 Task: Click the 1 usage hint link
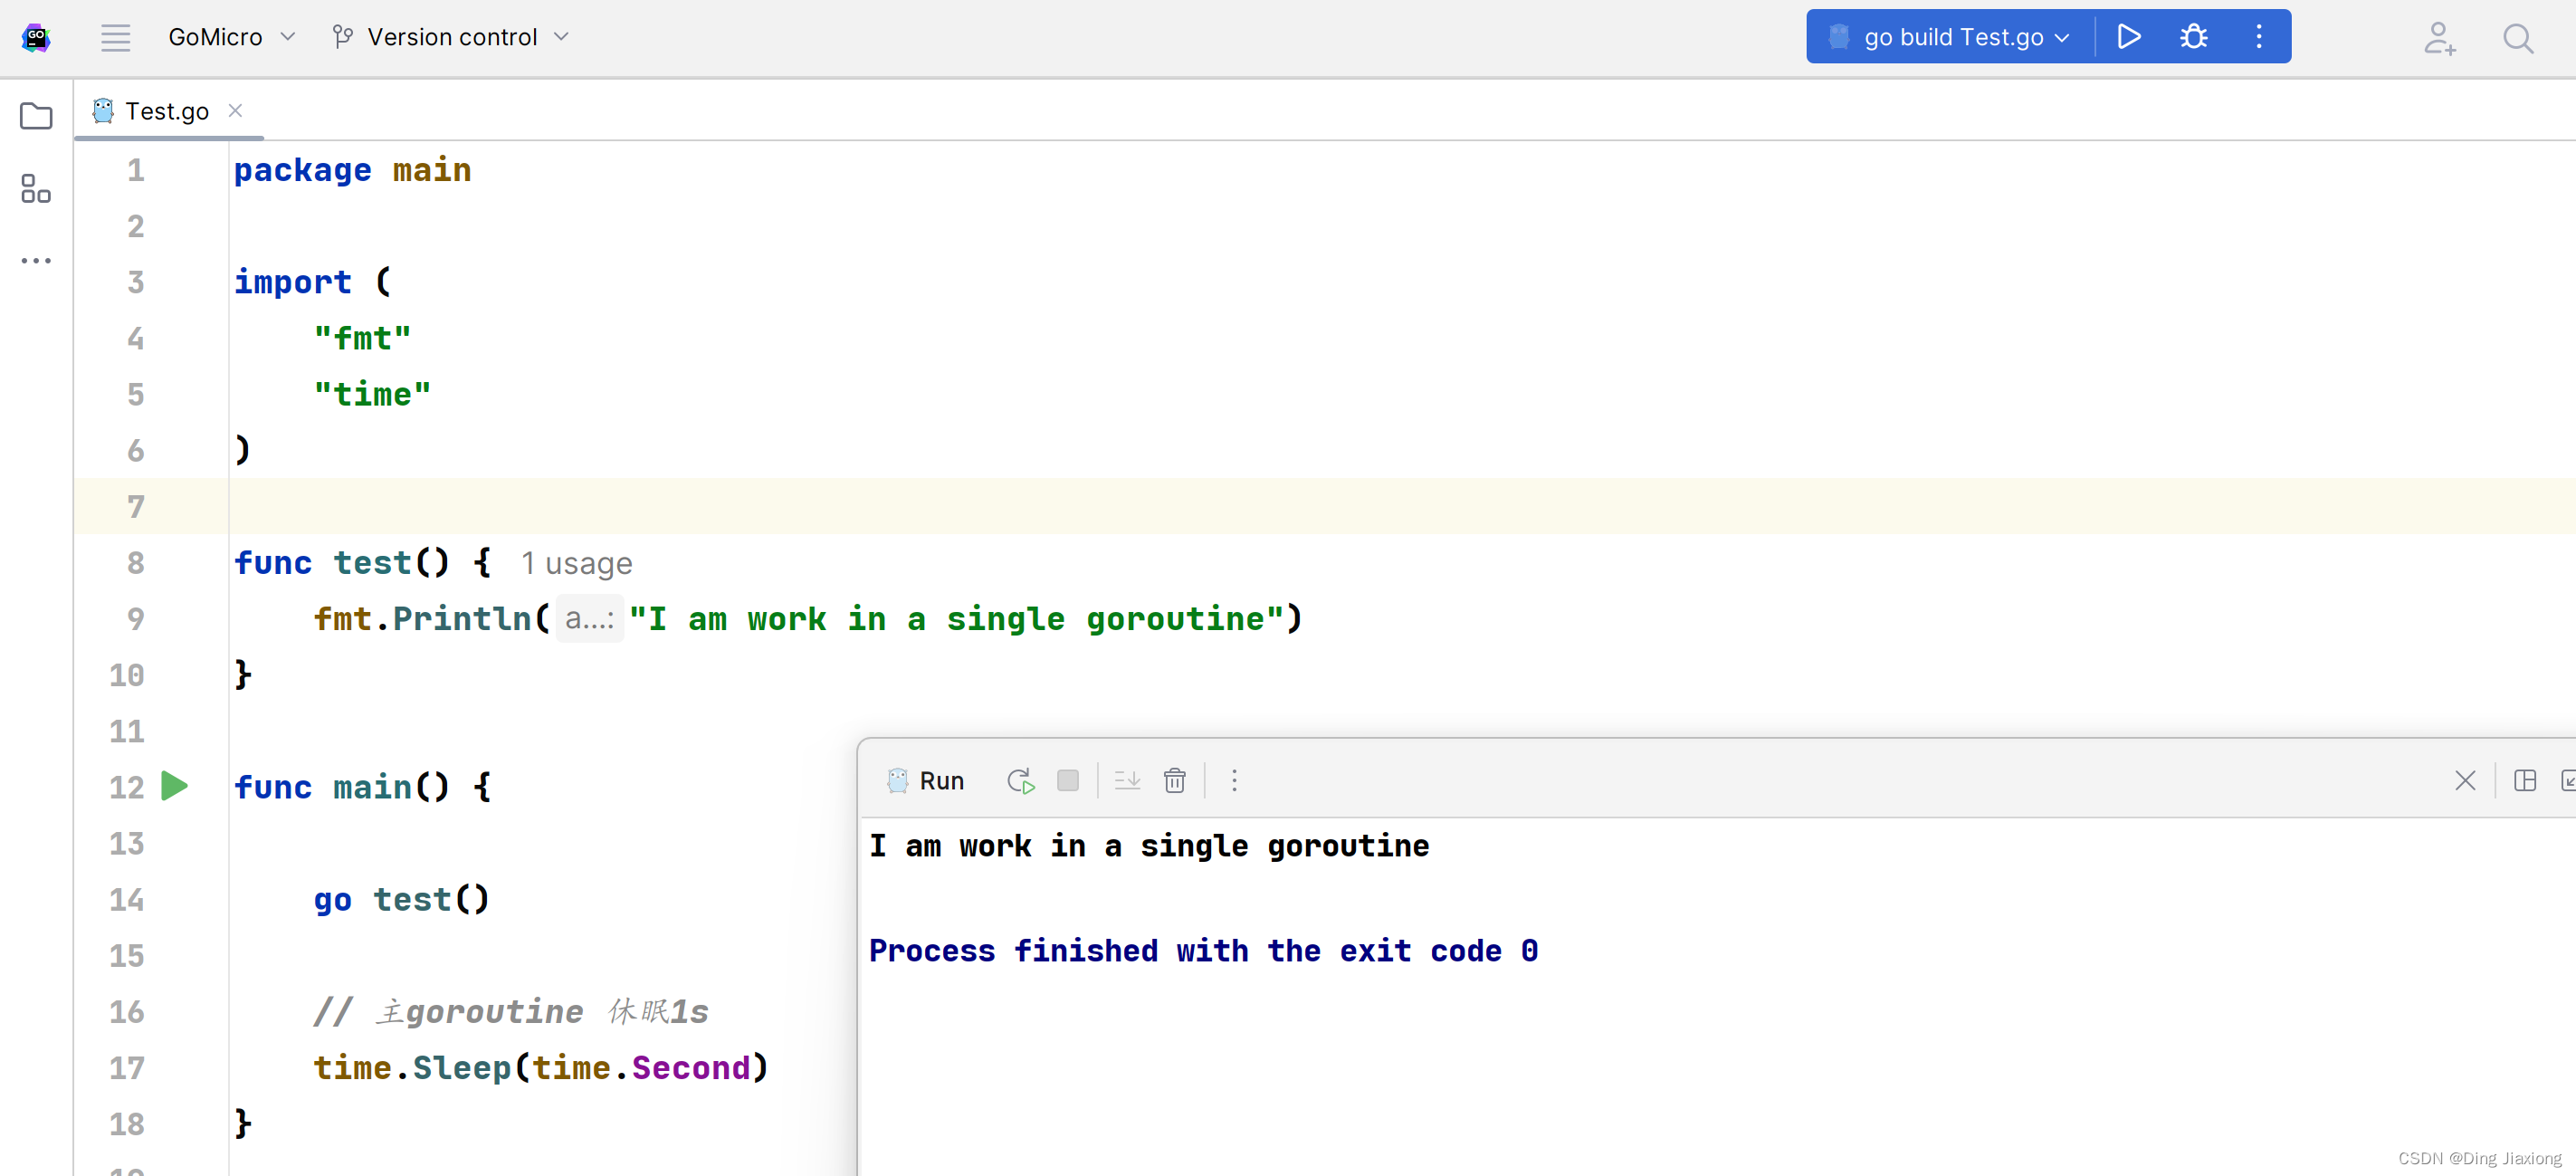tap(576, 563)
